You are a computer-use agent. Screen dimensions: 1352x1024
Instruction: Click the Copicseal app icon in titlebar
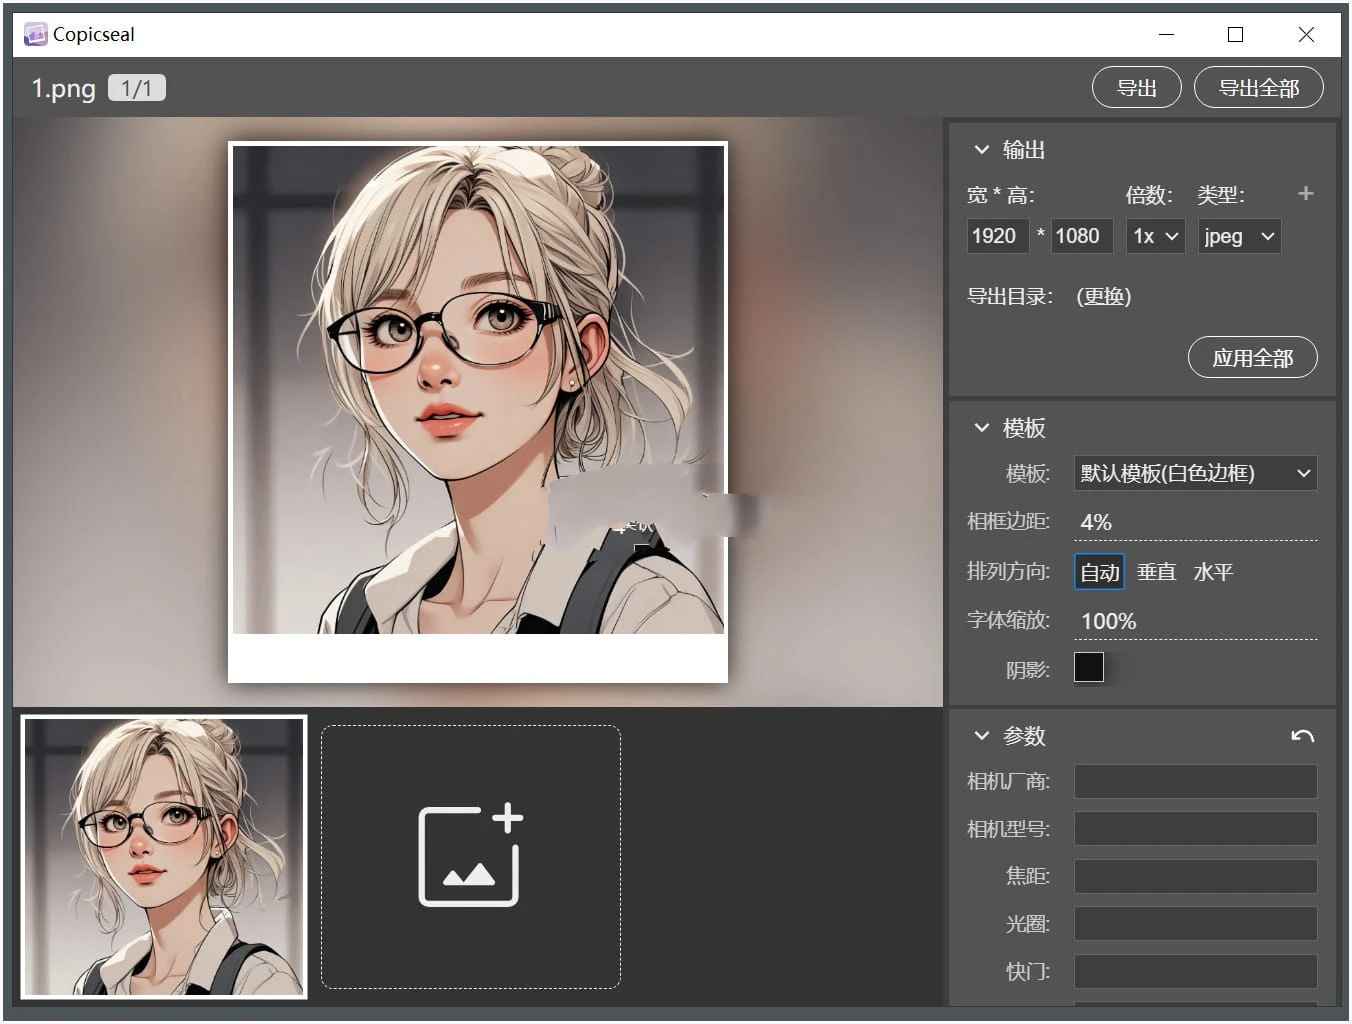pyautogui.click(x=35, y=33)
